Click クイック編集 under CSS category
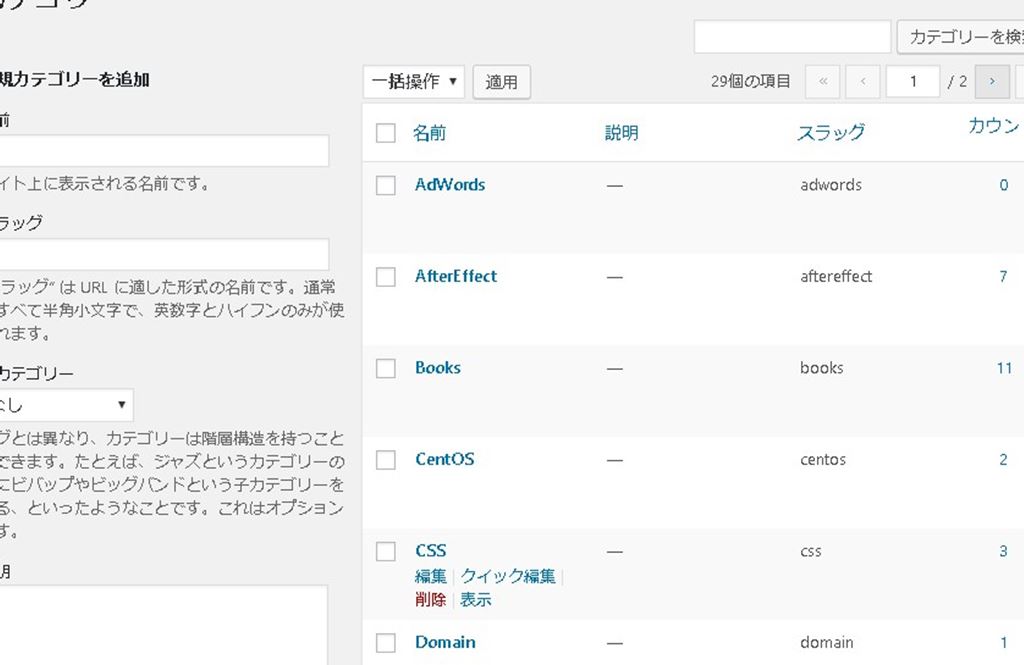This screenshot has width=1024, height=665. click(507, 576)
